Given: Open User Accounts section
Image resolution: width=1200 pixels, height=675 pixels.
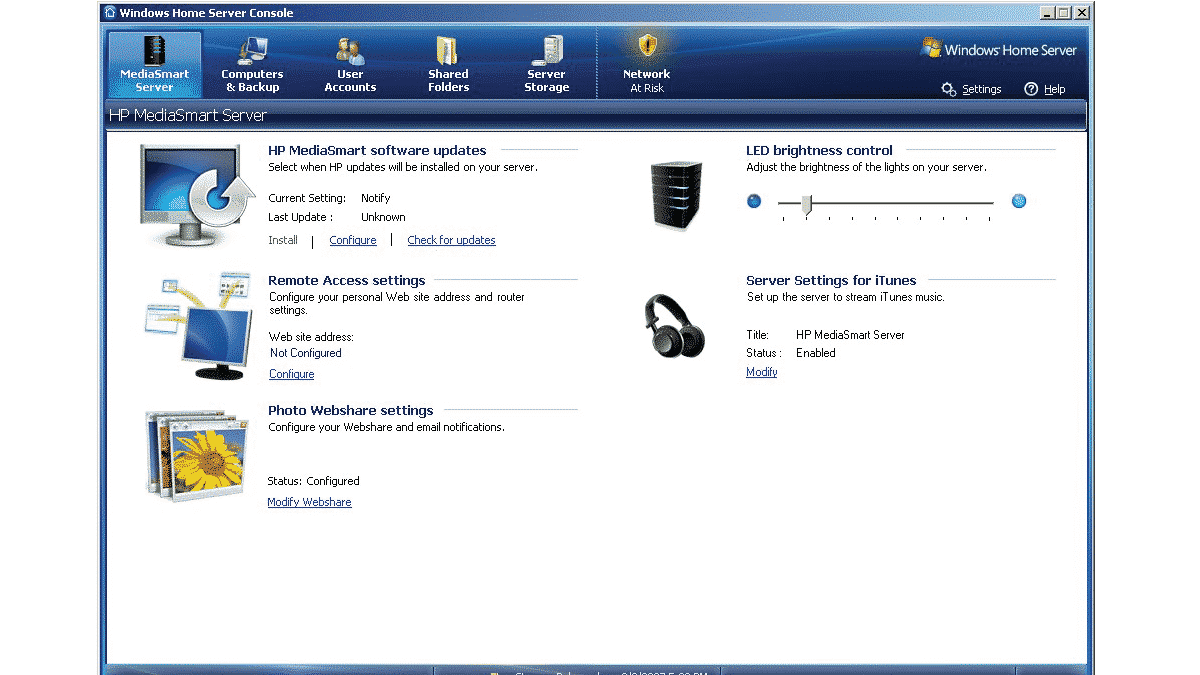Looking at the screenshot, I should 350,65.
